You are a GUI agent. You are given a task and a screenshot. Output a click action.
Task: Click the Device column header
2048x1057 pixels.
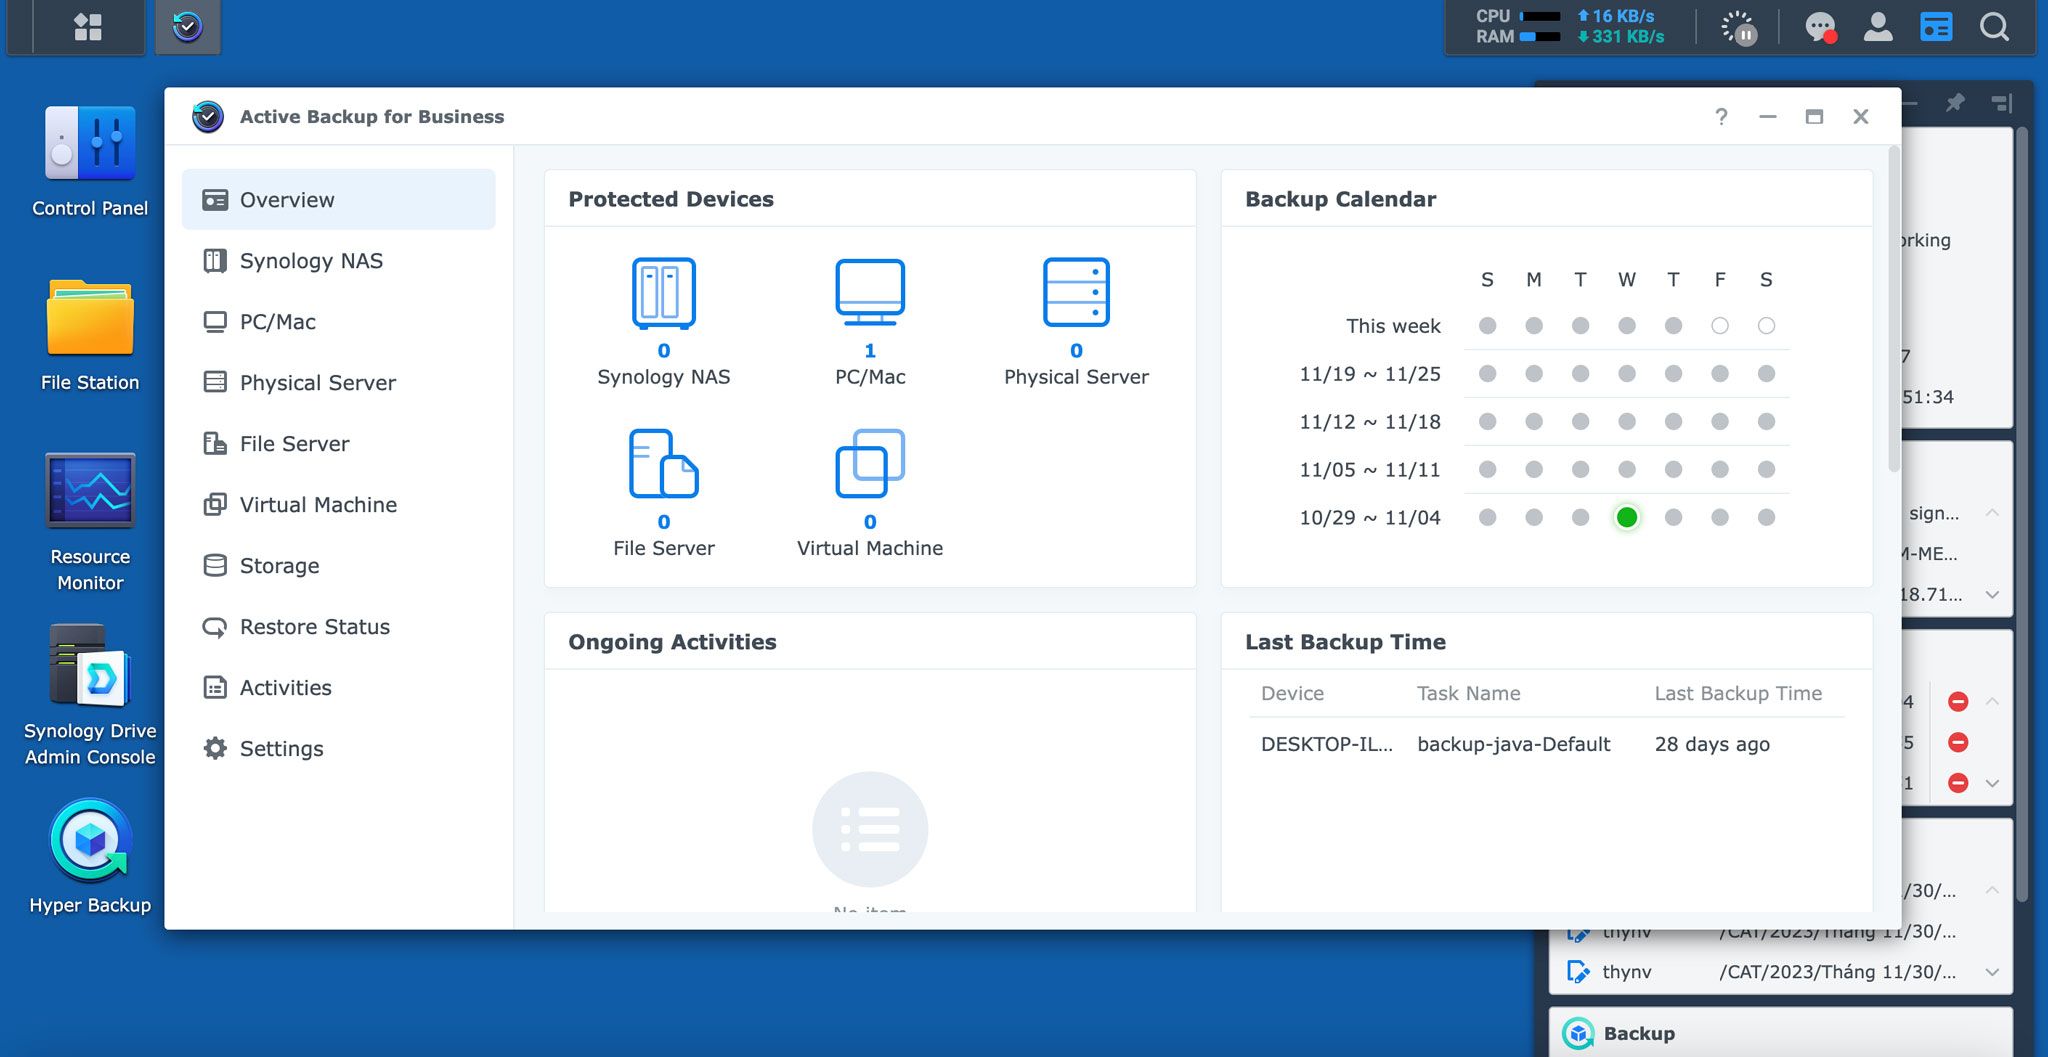click(1292, 693)
